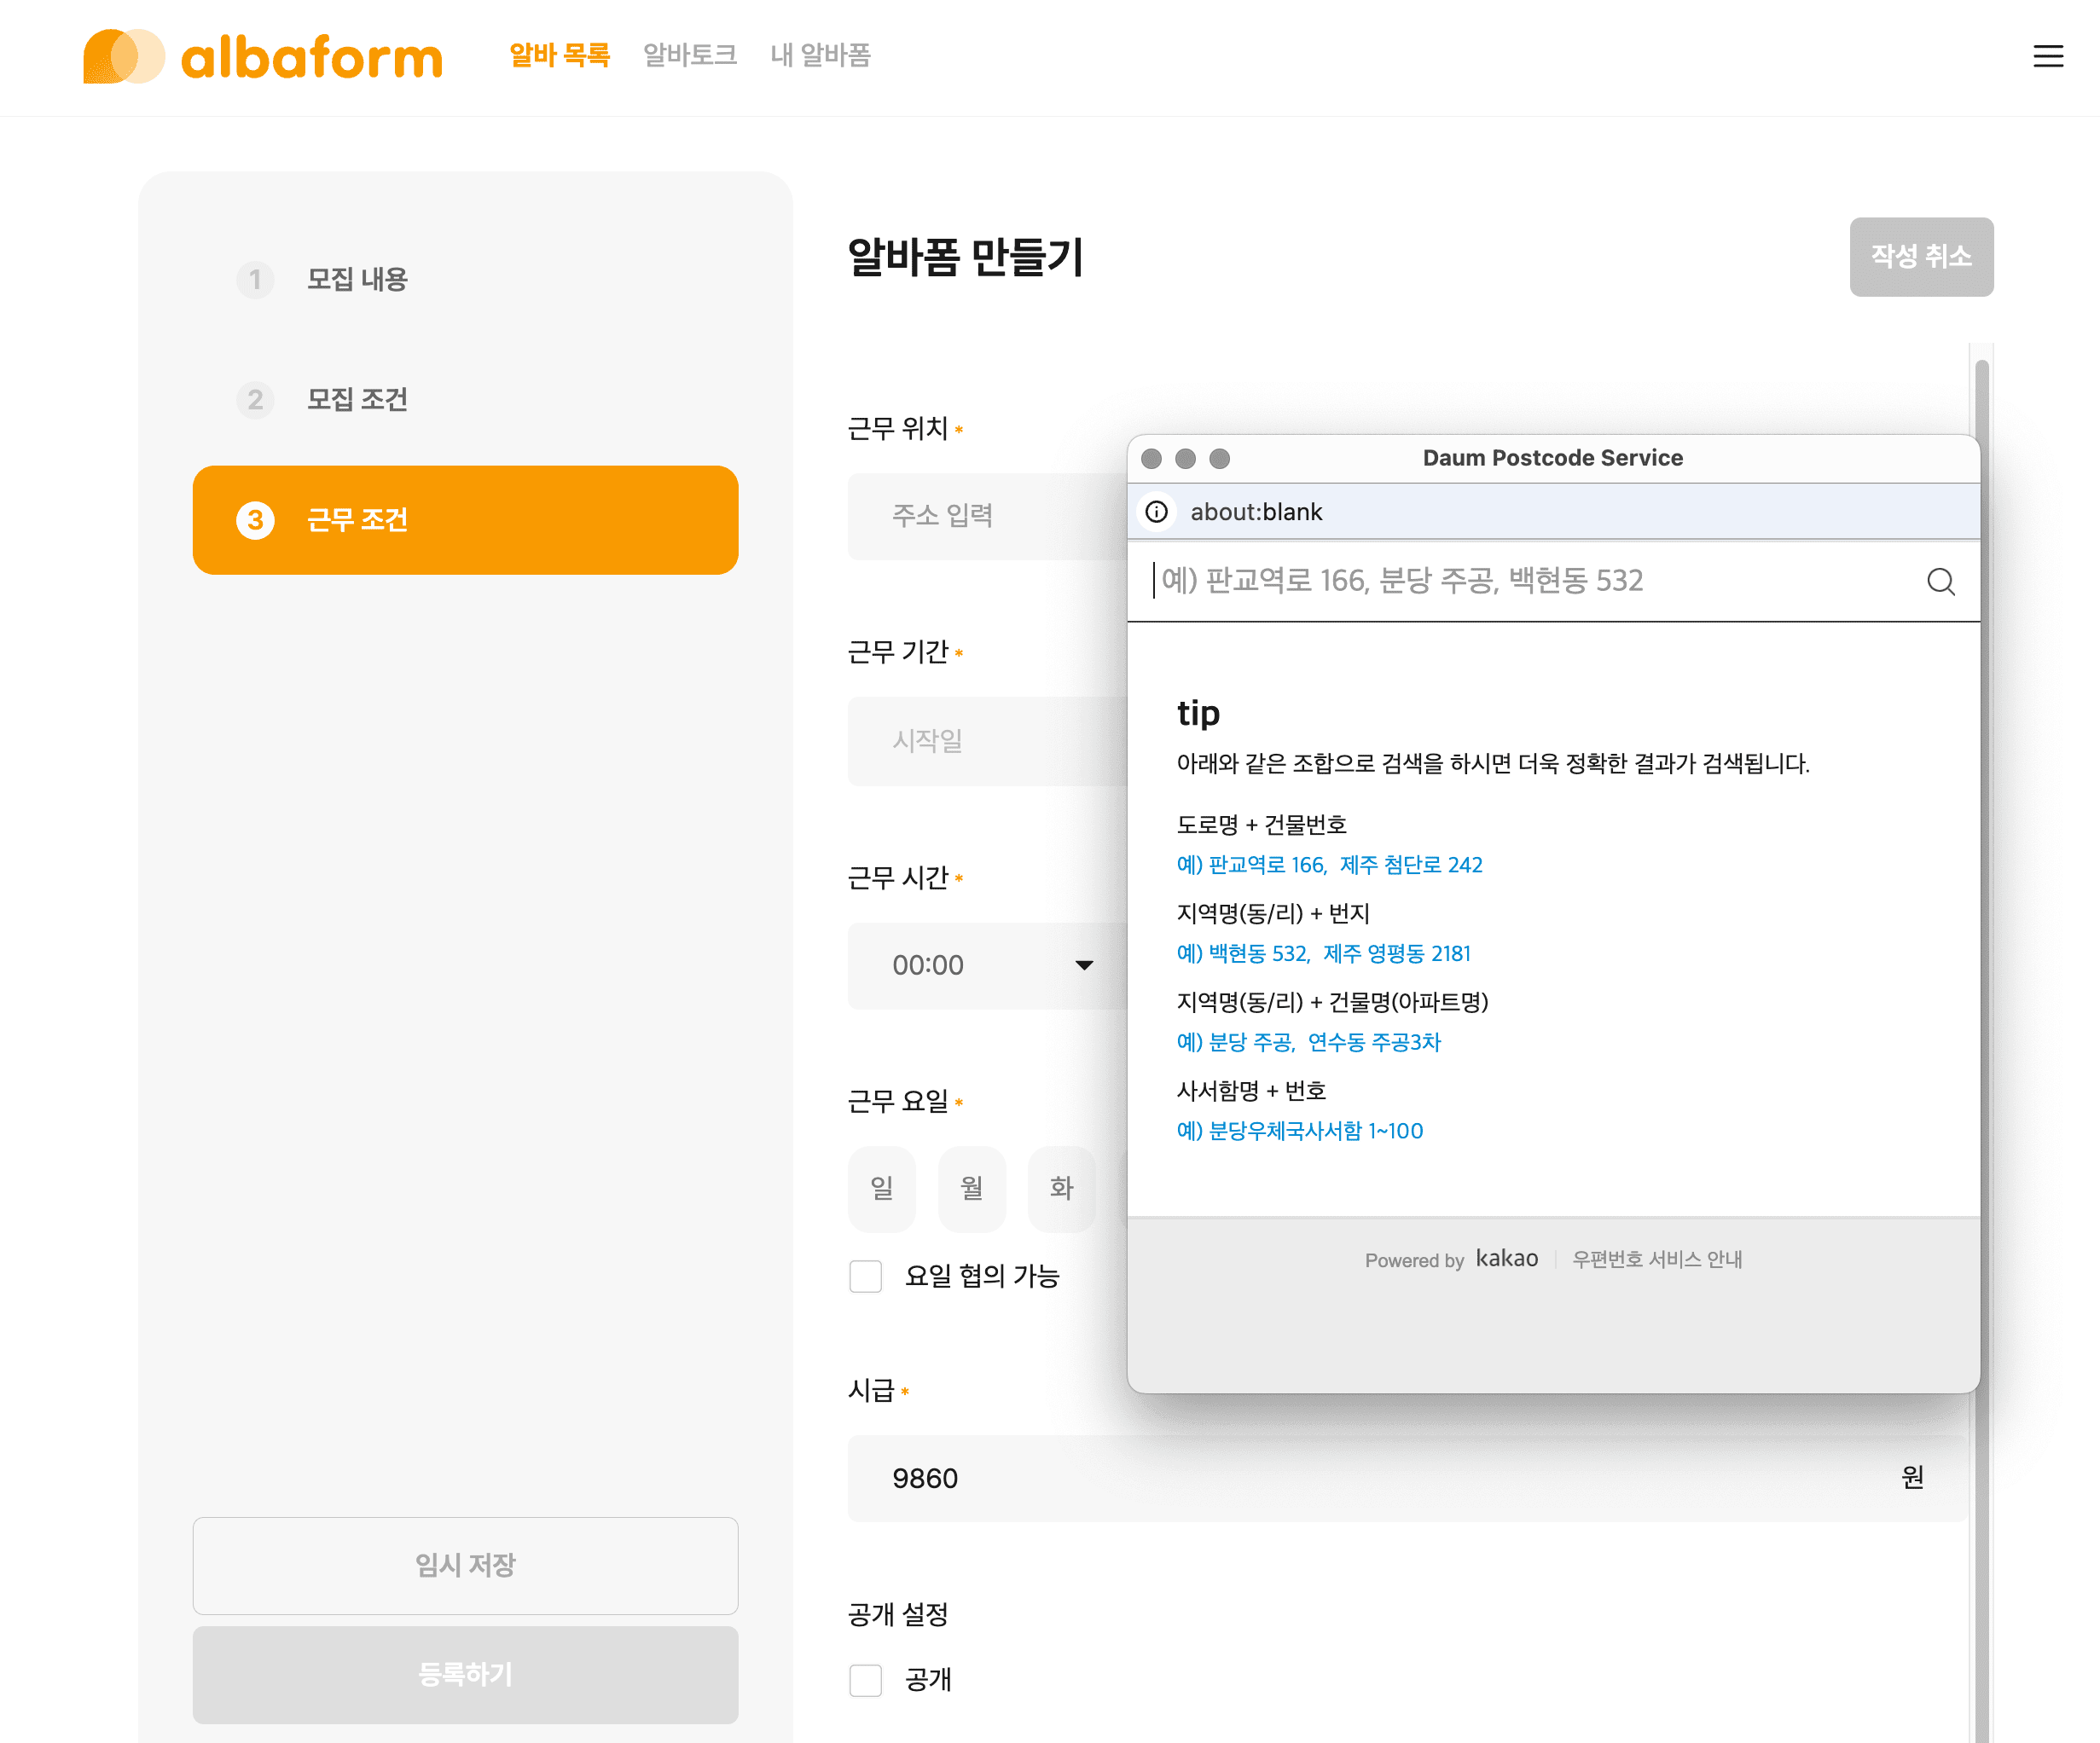Viewport: 2100px width, 1743px height.
Task: Click the postcode search magnifier icon
Action: (x=1940, y=581)
